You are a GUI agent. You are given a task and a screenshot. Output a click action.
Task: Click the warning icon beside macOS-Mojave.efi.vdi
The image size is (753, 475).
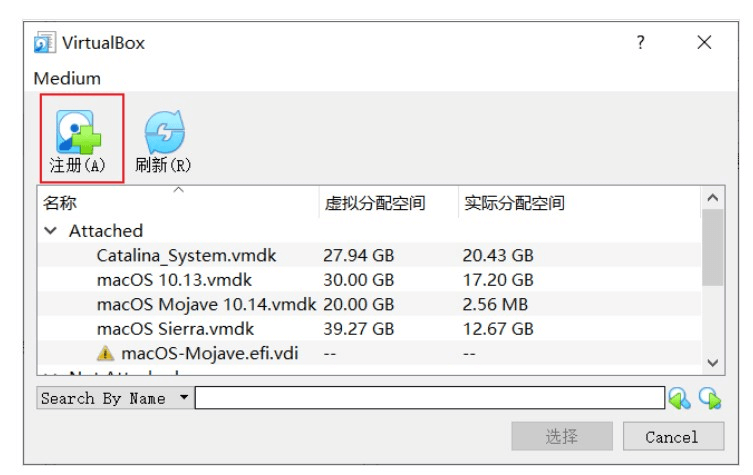tap(105, 353)
